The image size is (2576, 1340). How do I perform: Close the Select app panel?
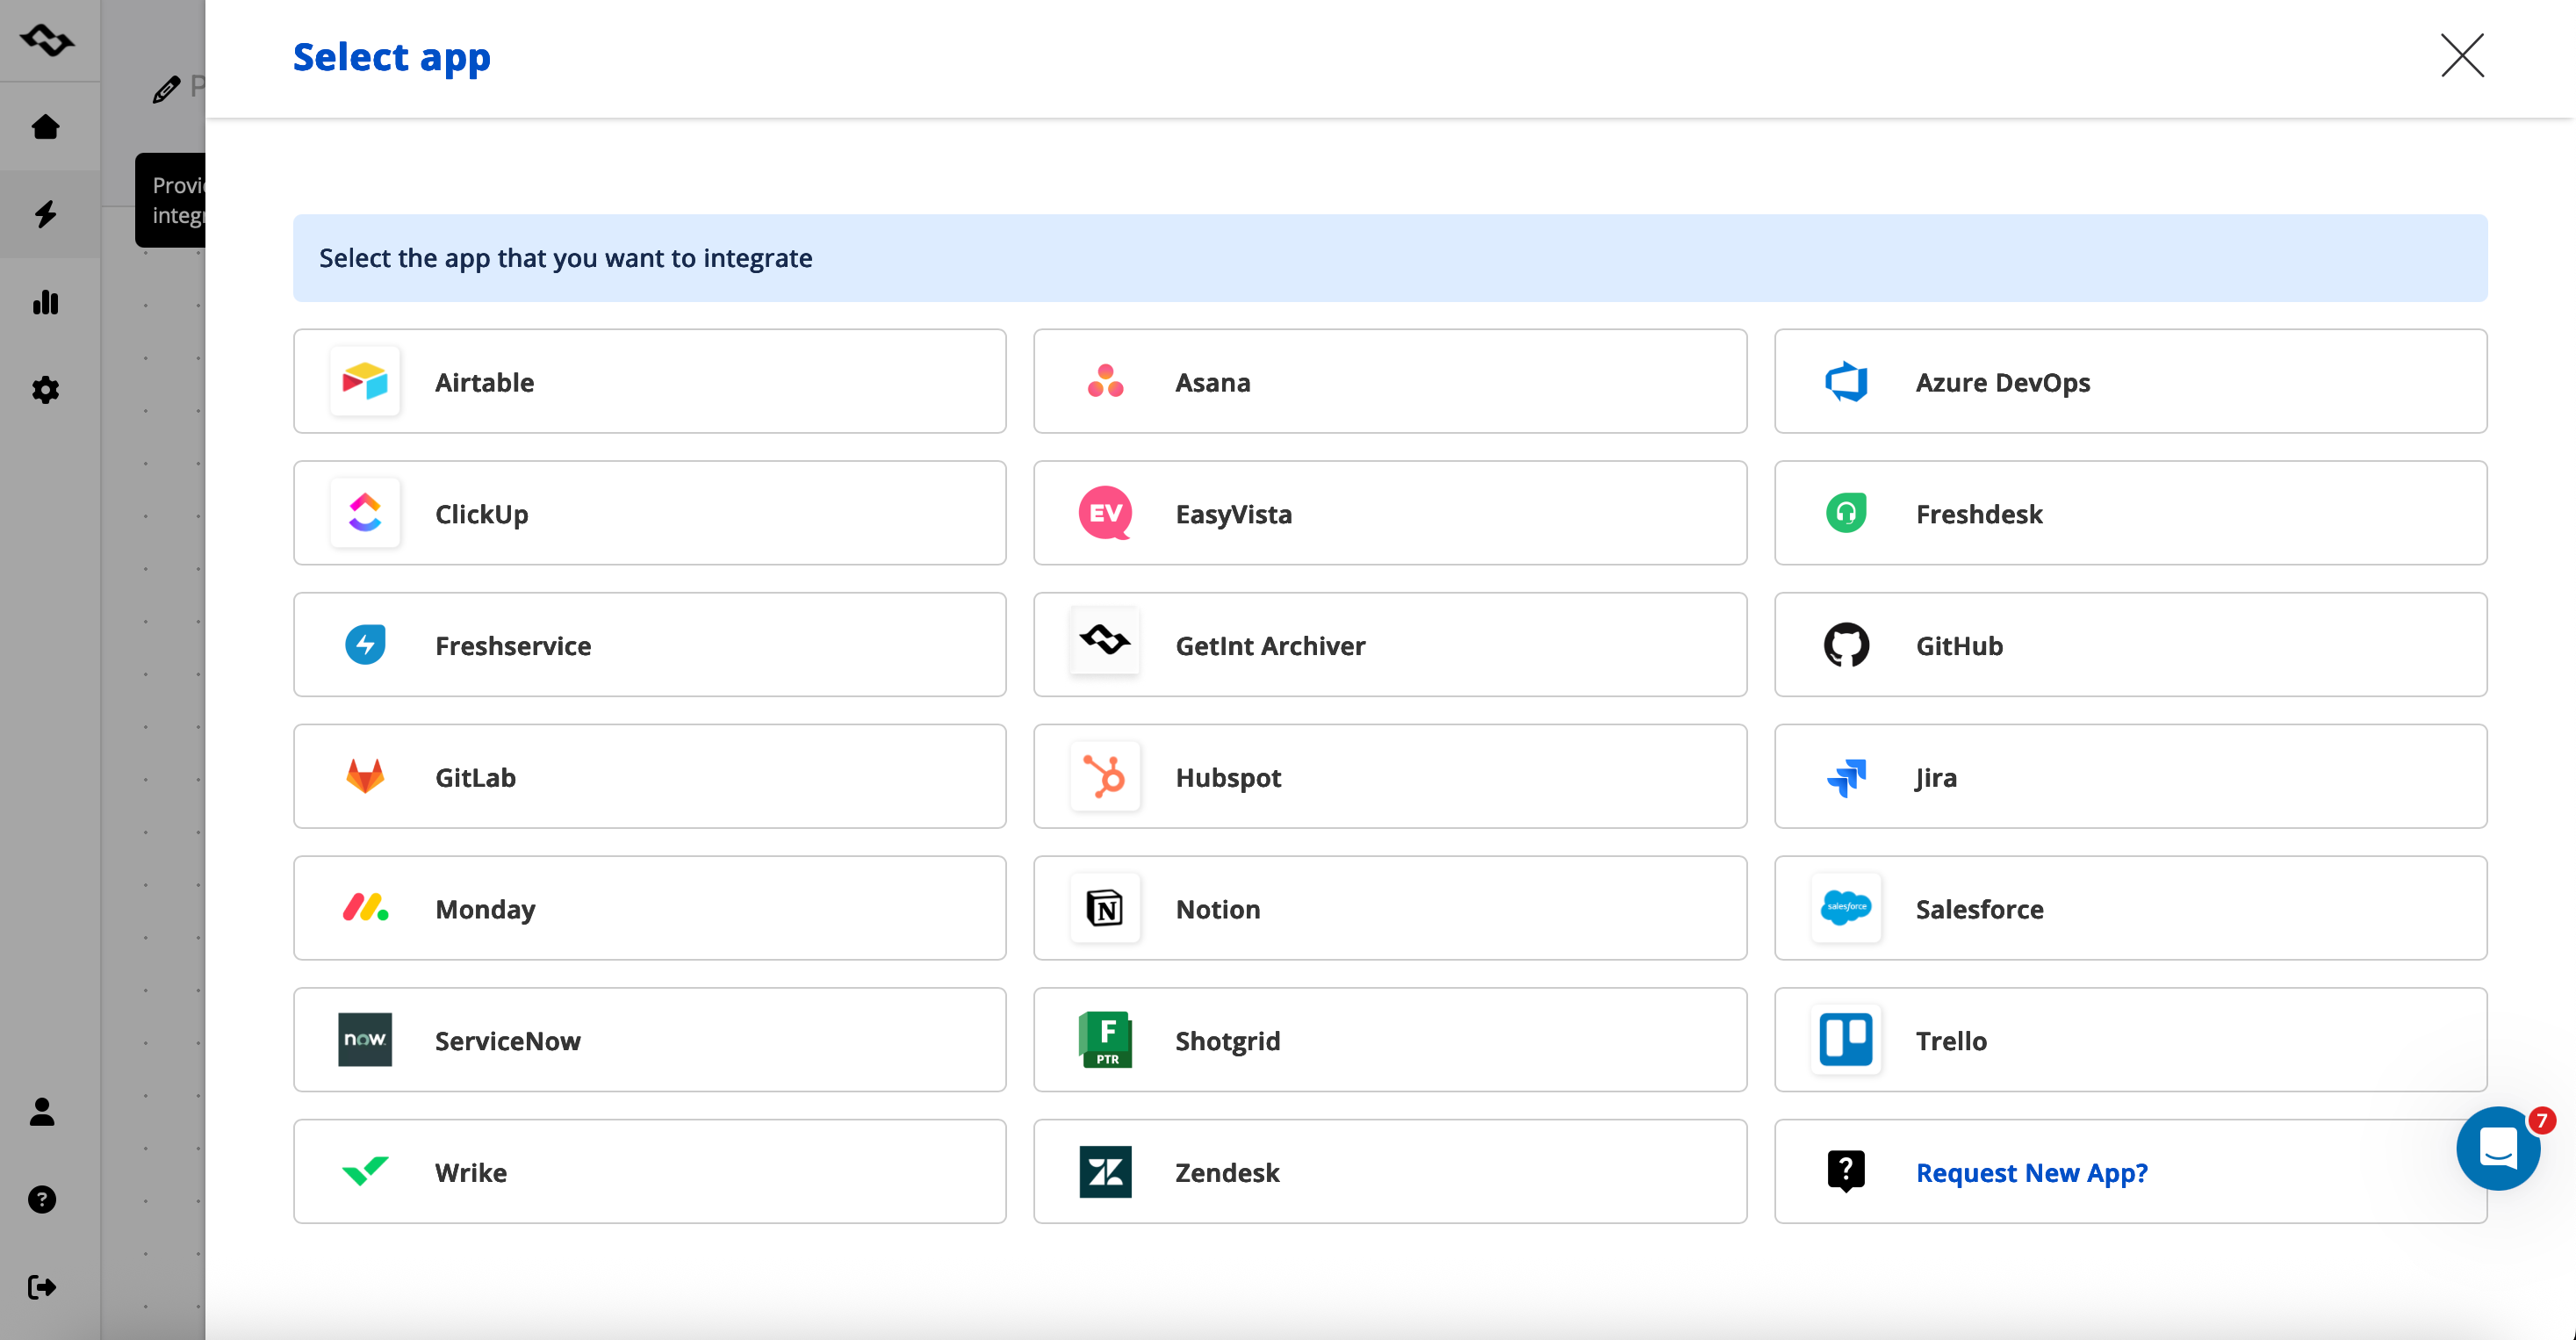click(x=2462, y=55)
